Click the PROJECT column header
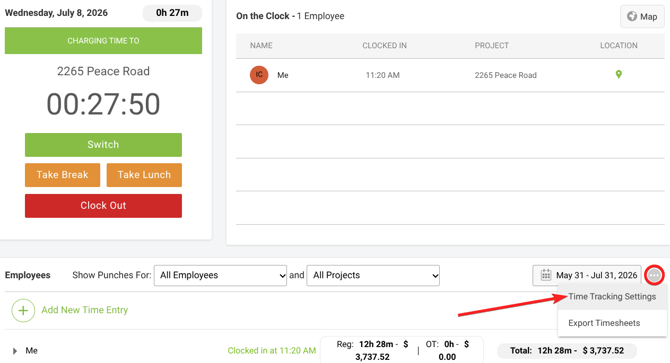Screen dimensions: 670x363 [491, 46]
